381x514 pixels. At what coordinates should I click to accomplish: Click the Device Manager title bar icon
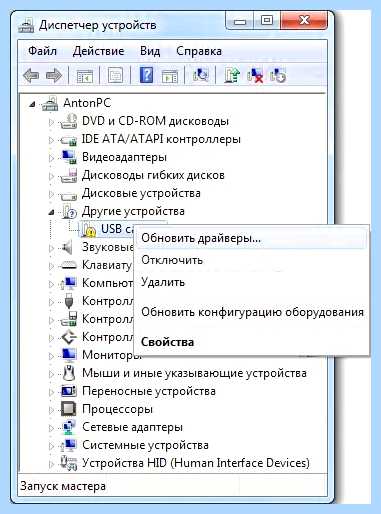click(26, 25)
